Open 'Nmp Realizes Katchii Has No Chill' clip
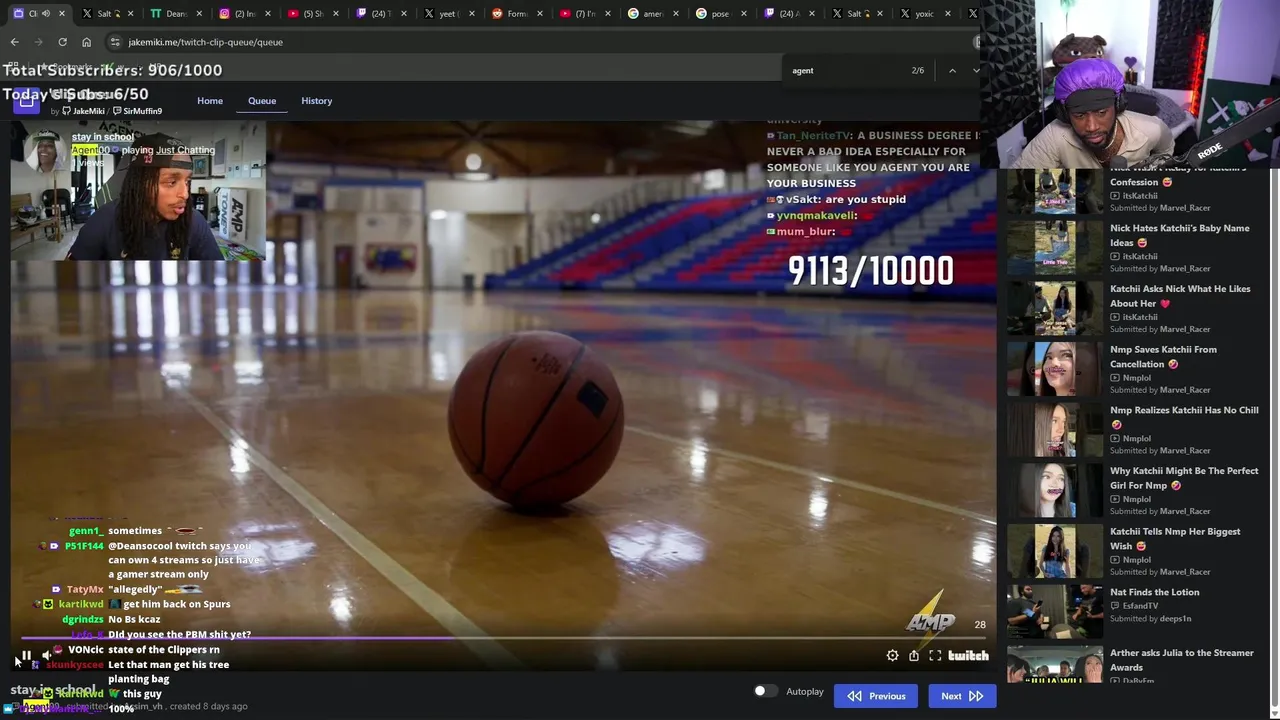This screenshot has height=720, width=1280. pyautogui.click(x=1184, y=417)
